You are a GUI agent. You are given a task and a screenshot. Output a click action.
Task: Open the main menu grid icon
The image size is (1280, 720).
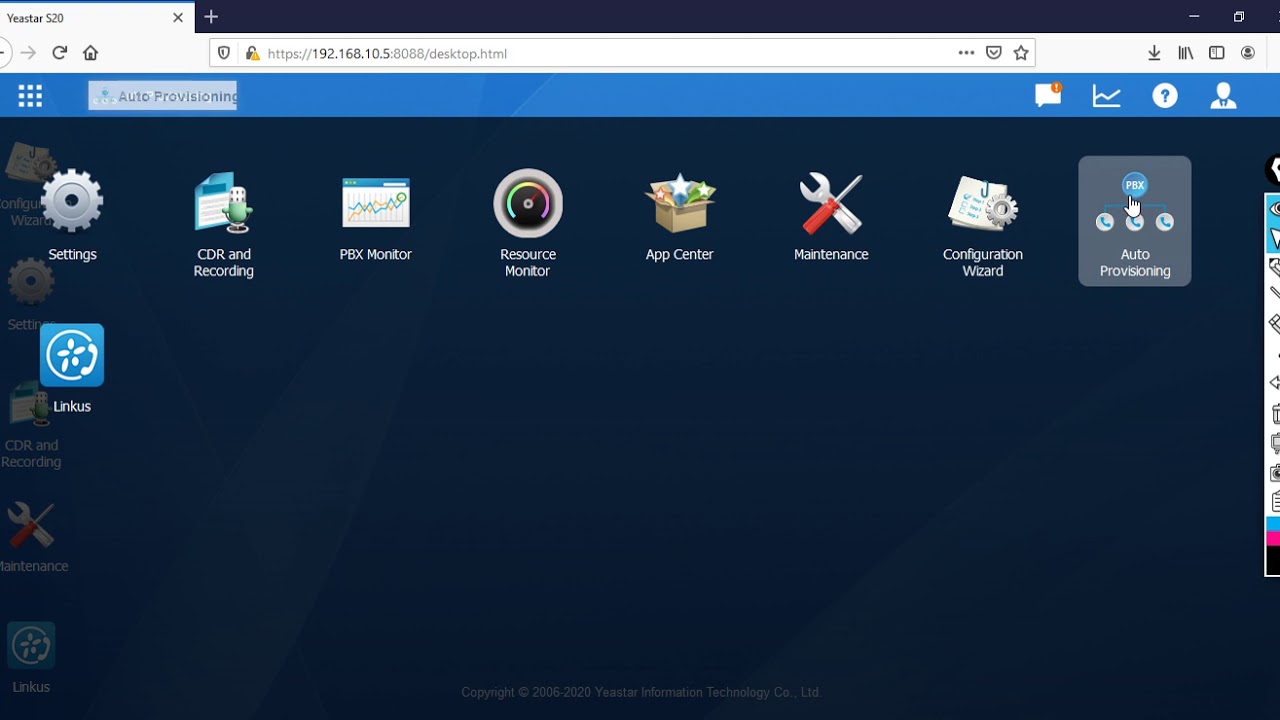click(x=30, y=96)
